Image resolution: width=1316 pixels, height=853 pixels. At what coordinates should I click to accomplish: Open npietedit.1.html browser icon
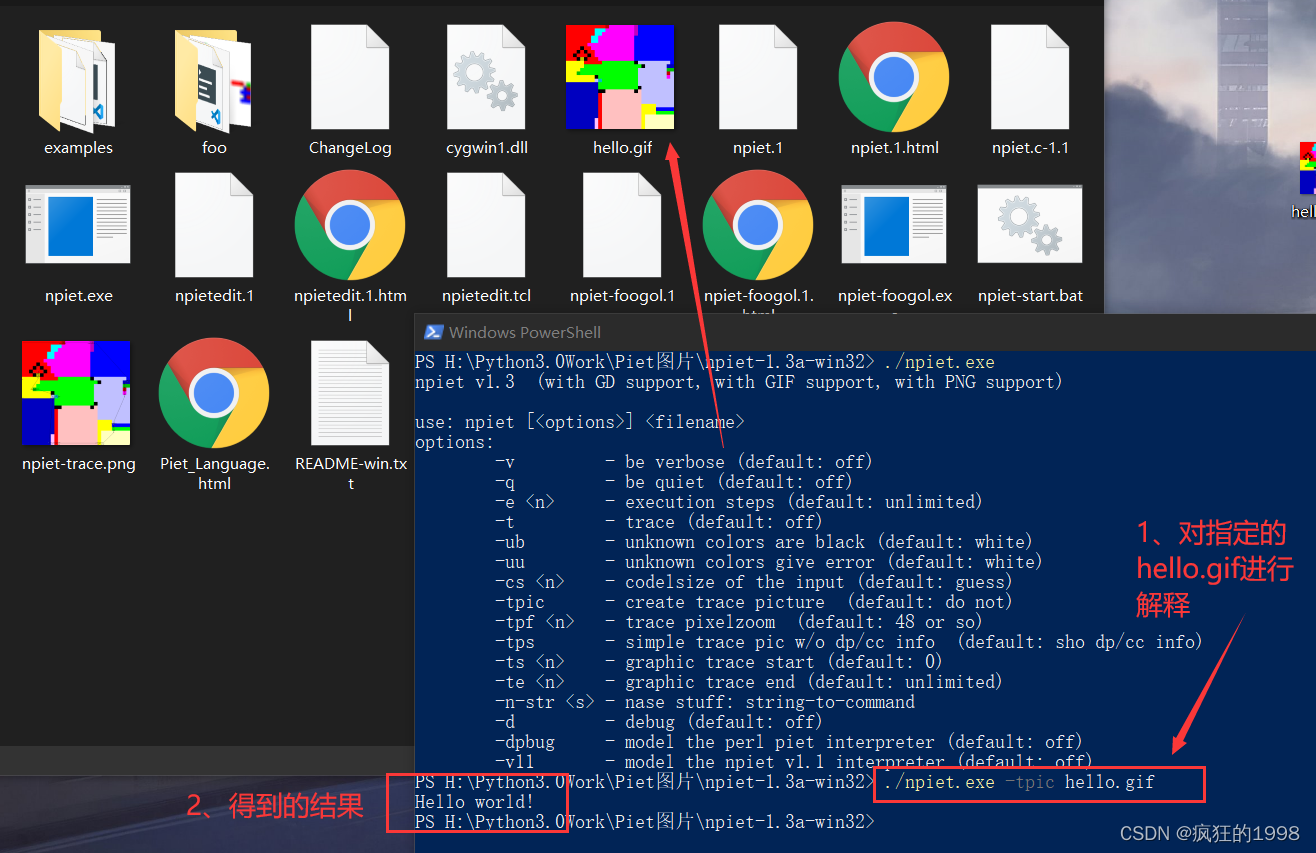coord(350,224)
